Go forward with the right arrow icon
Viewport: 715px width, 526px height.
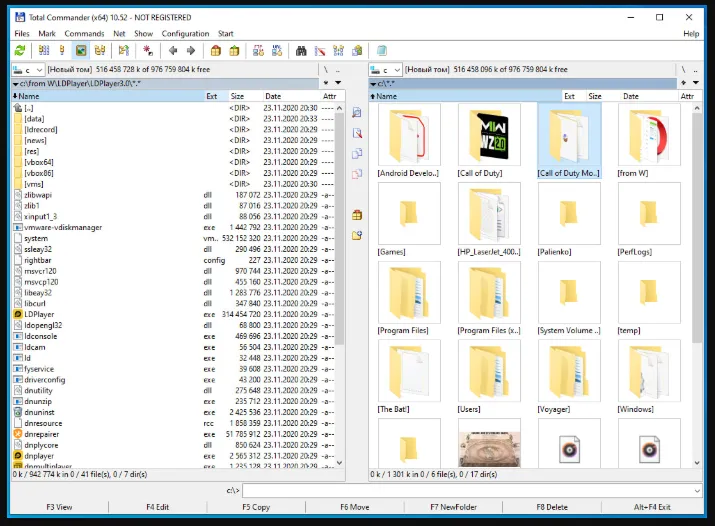pos(191,51)
